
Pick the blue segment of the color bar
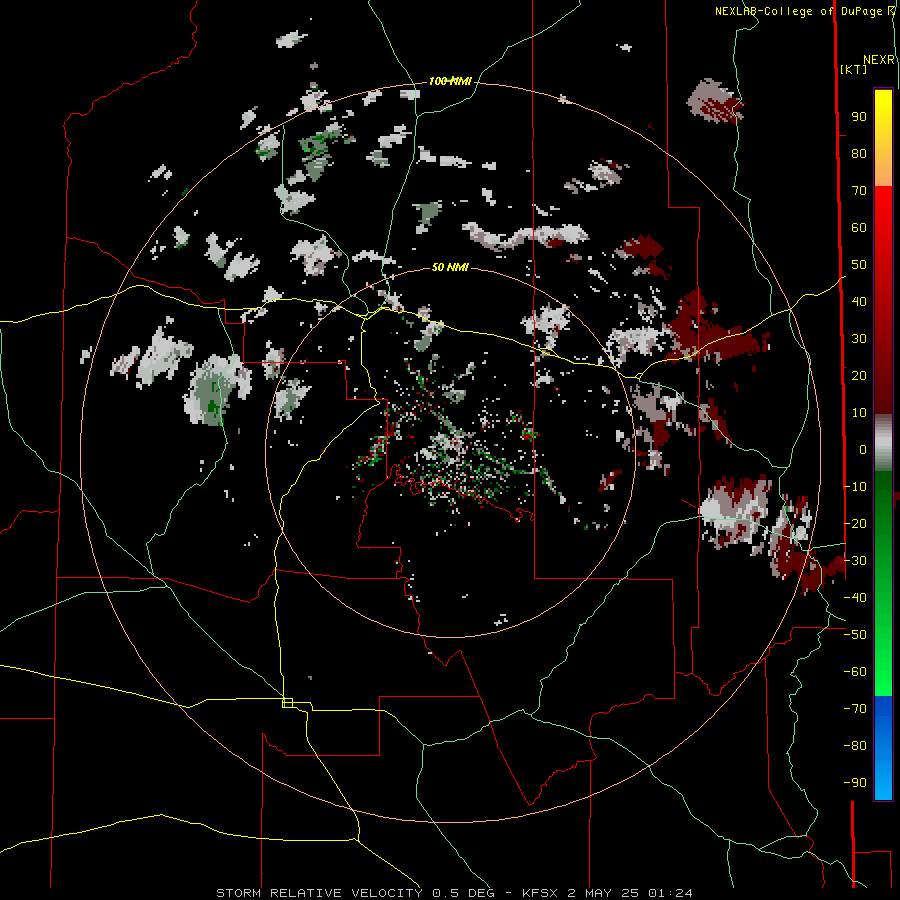(x=883, y=748)
